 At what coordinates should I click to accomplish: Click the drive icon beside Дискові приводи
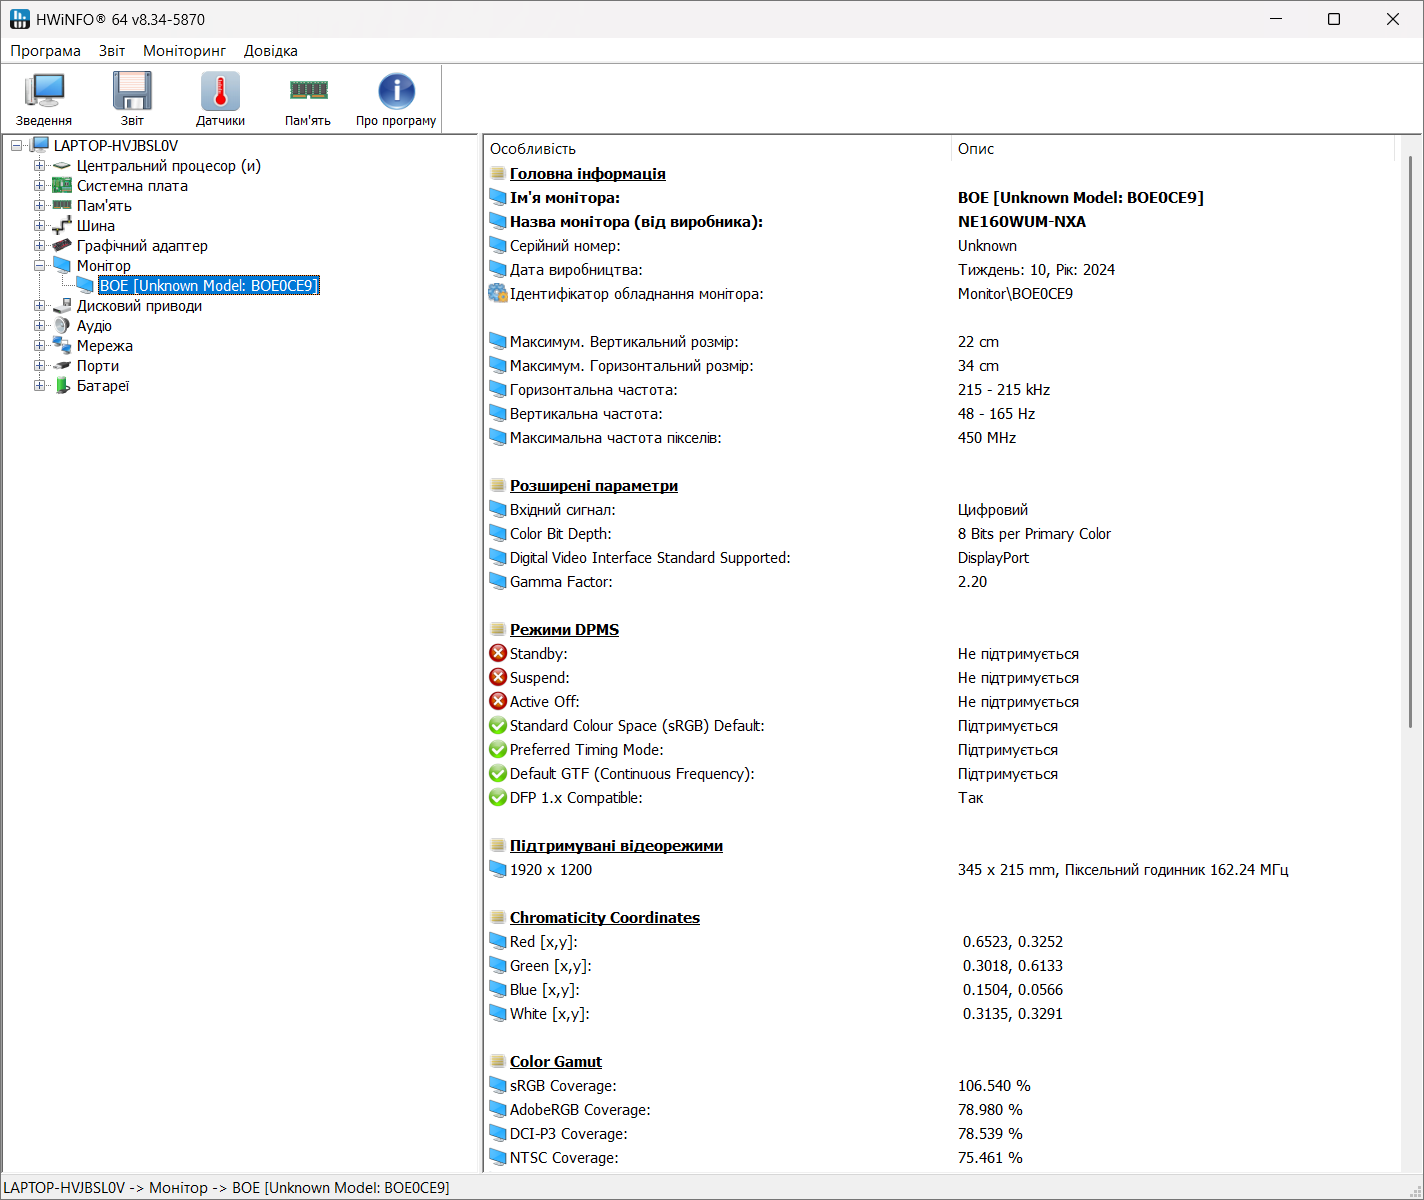point(62,306)
